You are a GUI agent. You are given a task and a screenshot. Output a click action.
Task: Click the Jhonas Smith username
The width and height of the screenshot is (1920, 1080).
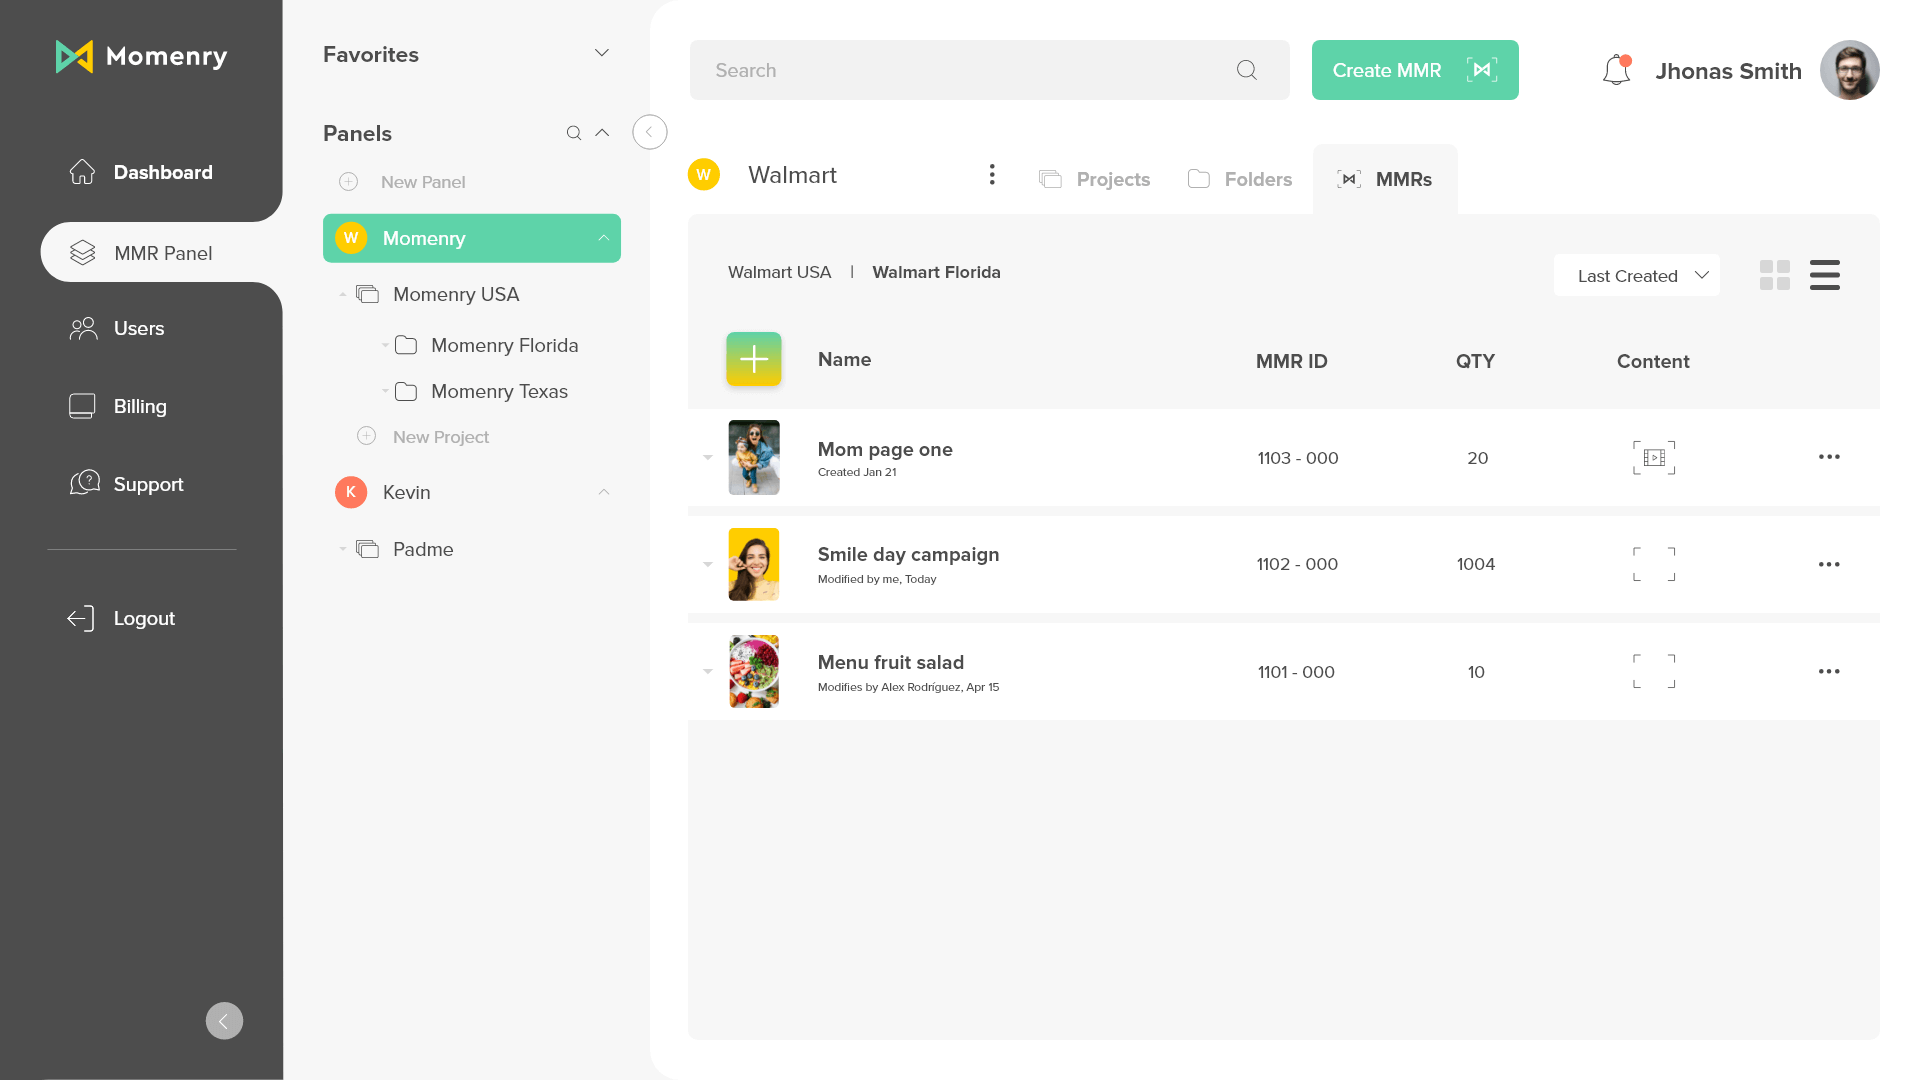1728,71
